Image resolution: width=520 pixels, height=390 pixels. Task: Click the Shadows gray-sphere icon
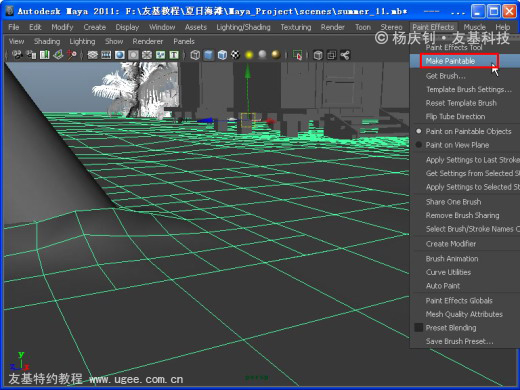click(262, 55)
